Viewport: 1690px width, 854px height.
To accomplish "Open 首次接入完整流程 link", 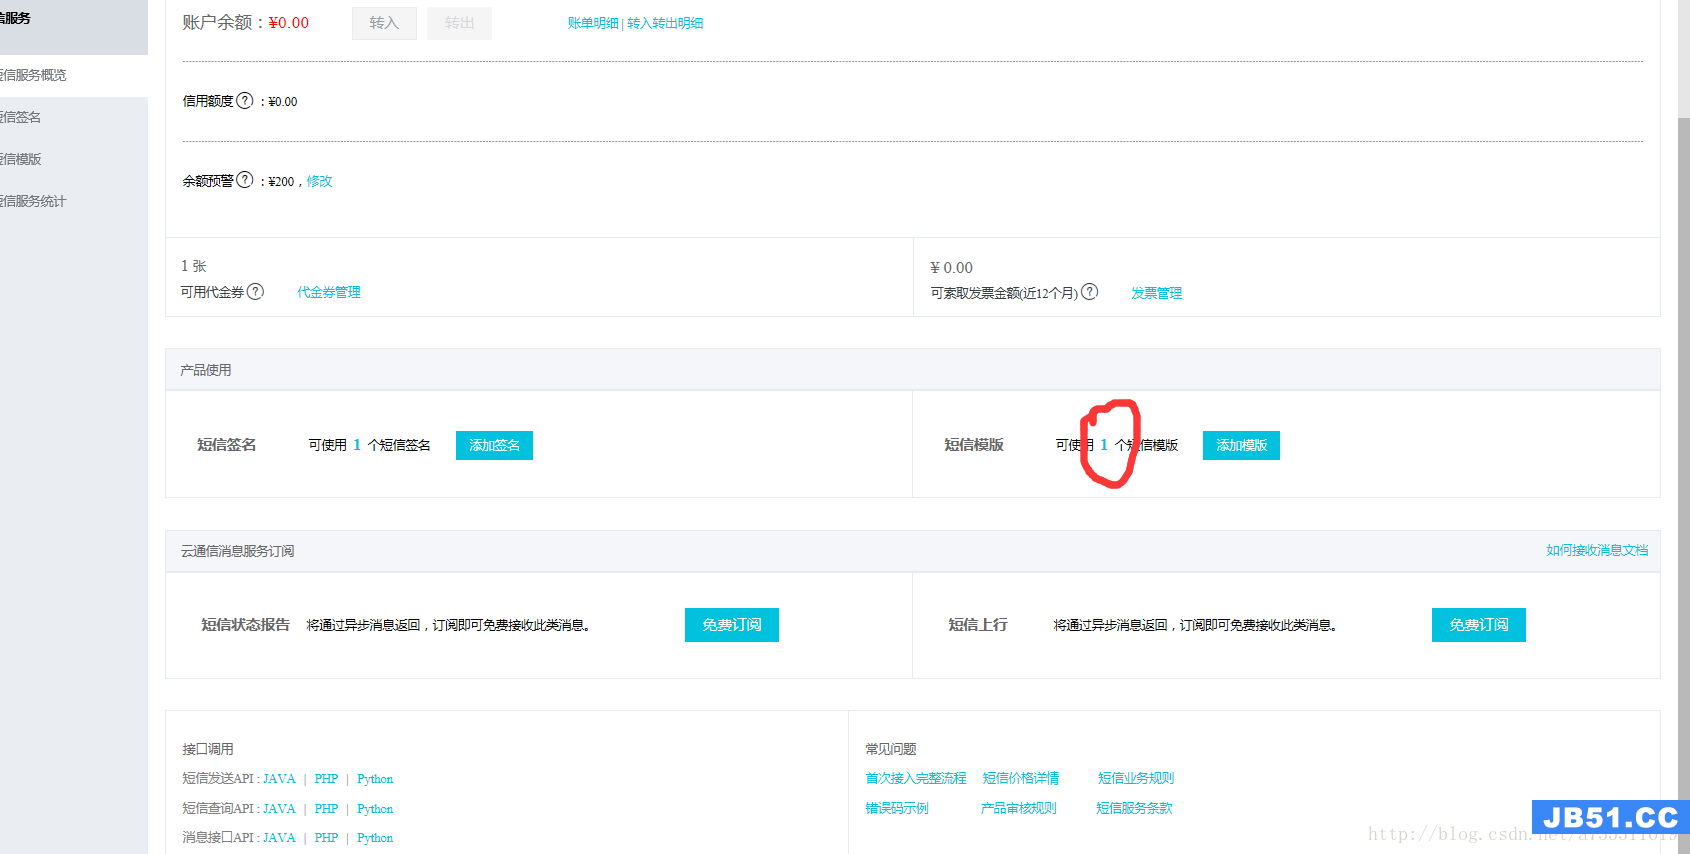I will click(916, 778).
